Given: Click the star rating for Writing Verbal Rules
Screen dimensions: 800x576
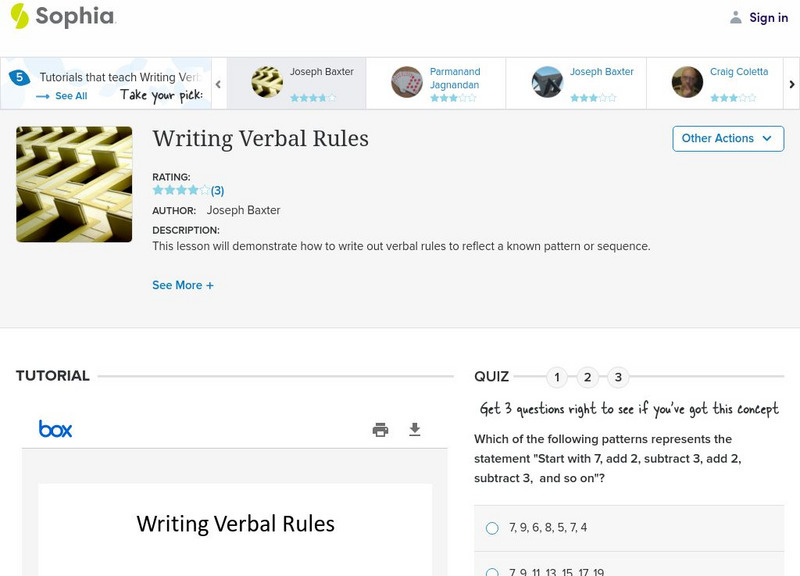Looking at the screenshot, I should pyautogui.click(x=181, y=190).
